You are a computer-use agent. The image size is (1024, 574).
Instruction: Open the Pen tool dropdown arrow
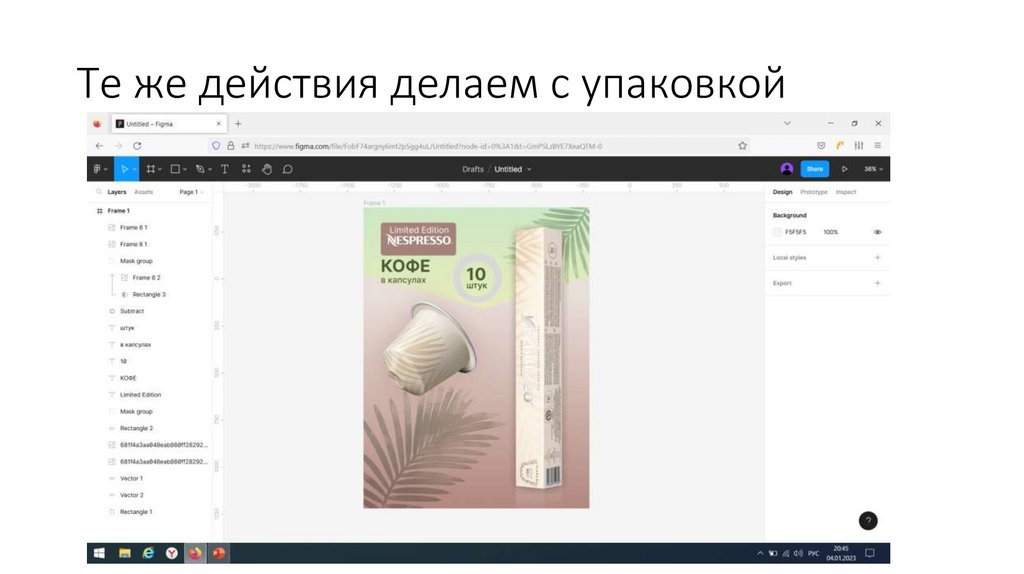pyautogui.click(x=210, y=169)
